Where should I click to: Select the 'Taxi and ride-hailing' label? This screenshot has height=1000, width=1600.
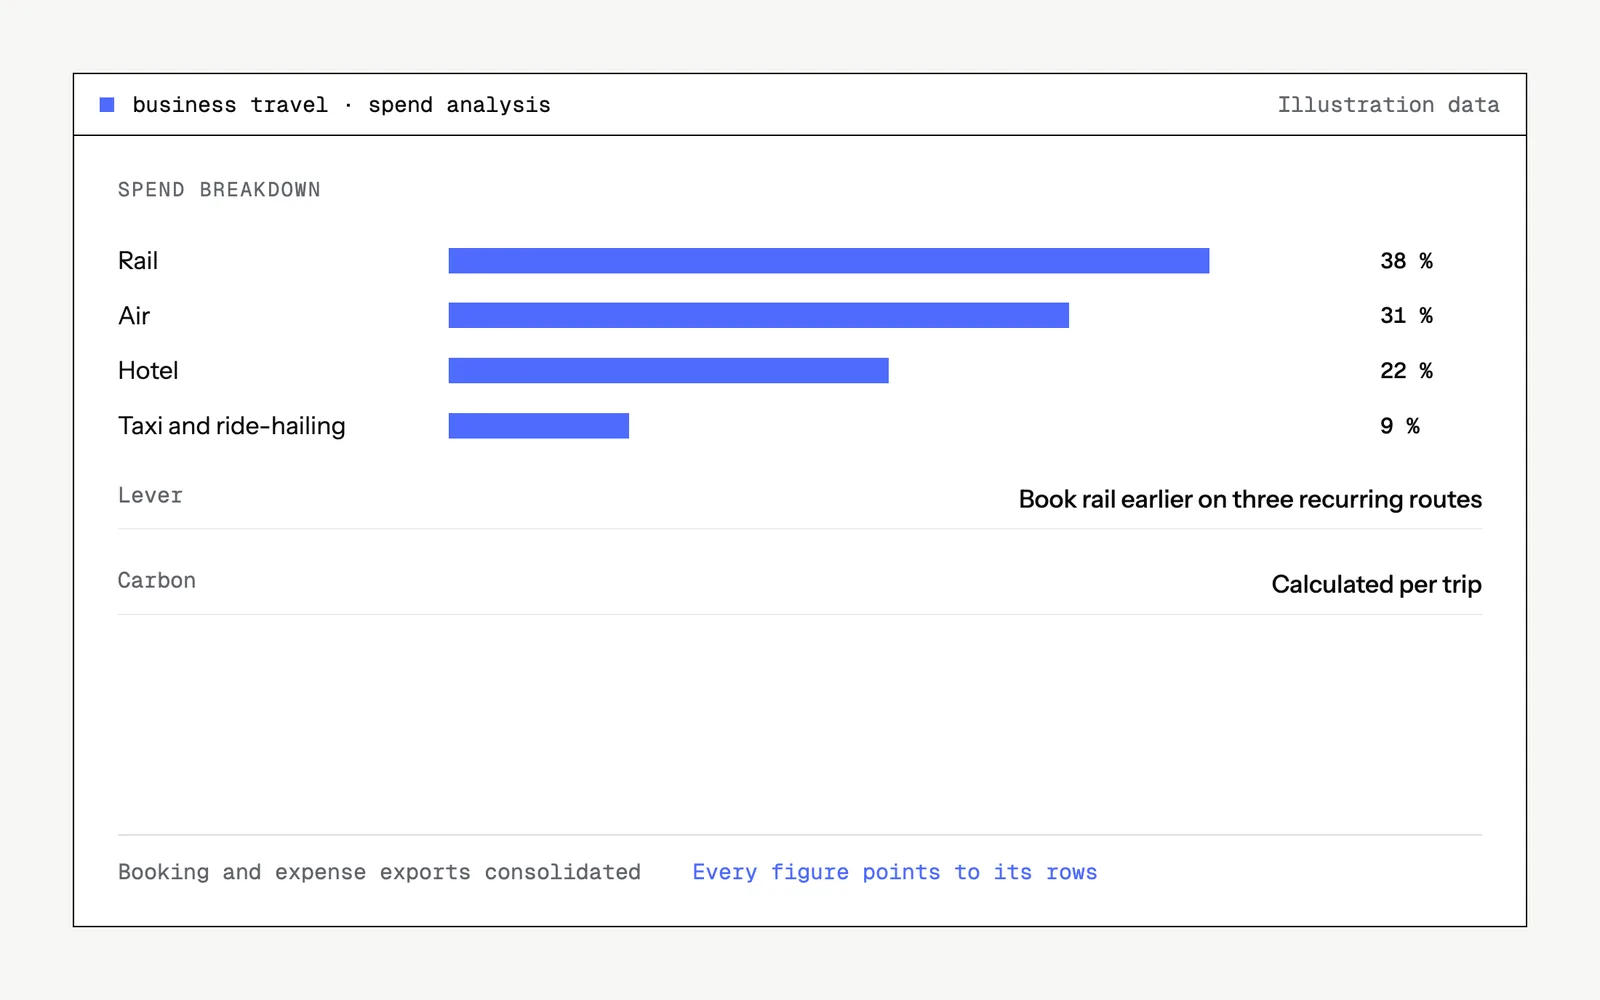click(232, 426)
